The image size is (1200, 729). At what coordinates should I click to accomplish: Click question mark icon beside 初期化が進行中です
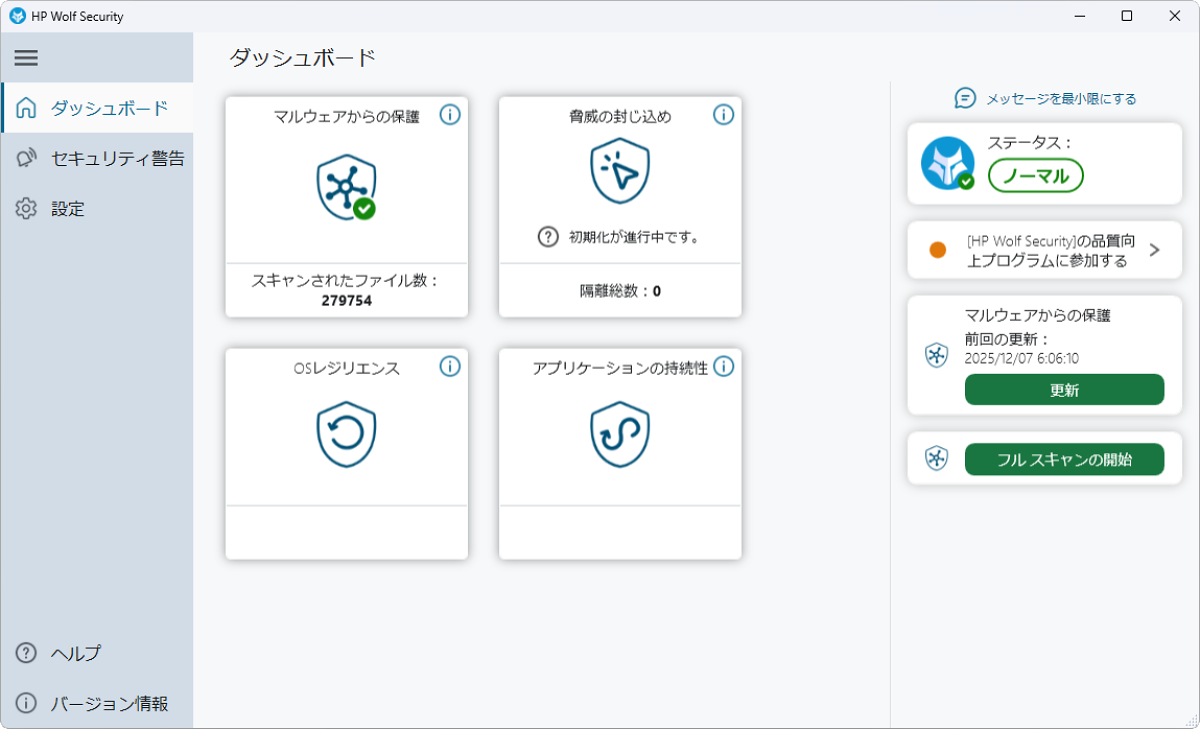click(548, 237)
